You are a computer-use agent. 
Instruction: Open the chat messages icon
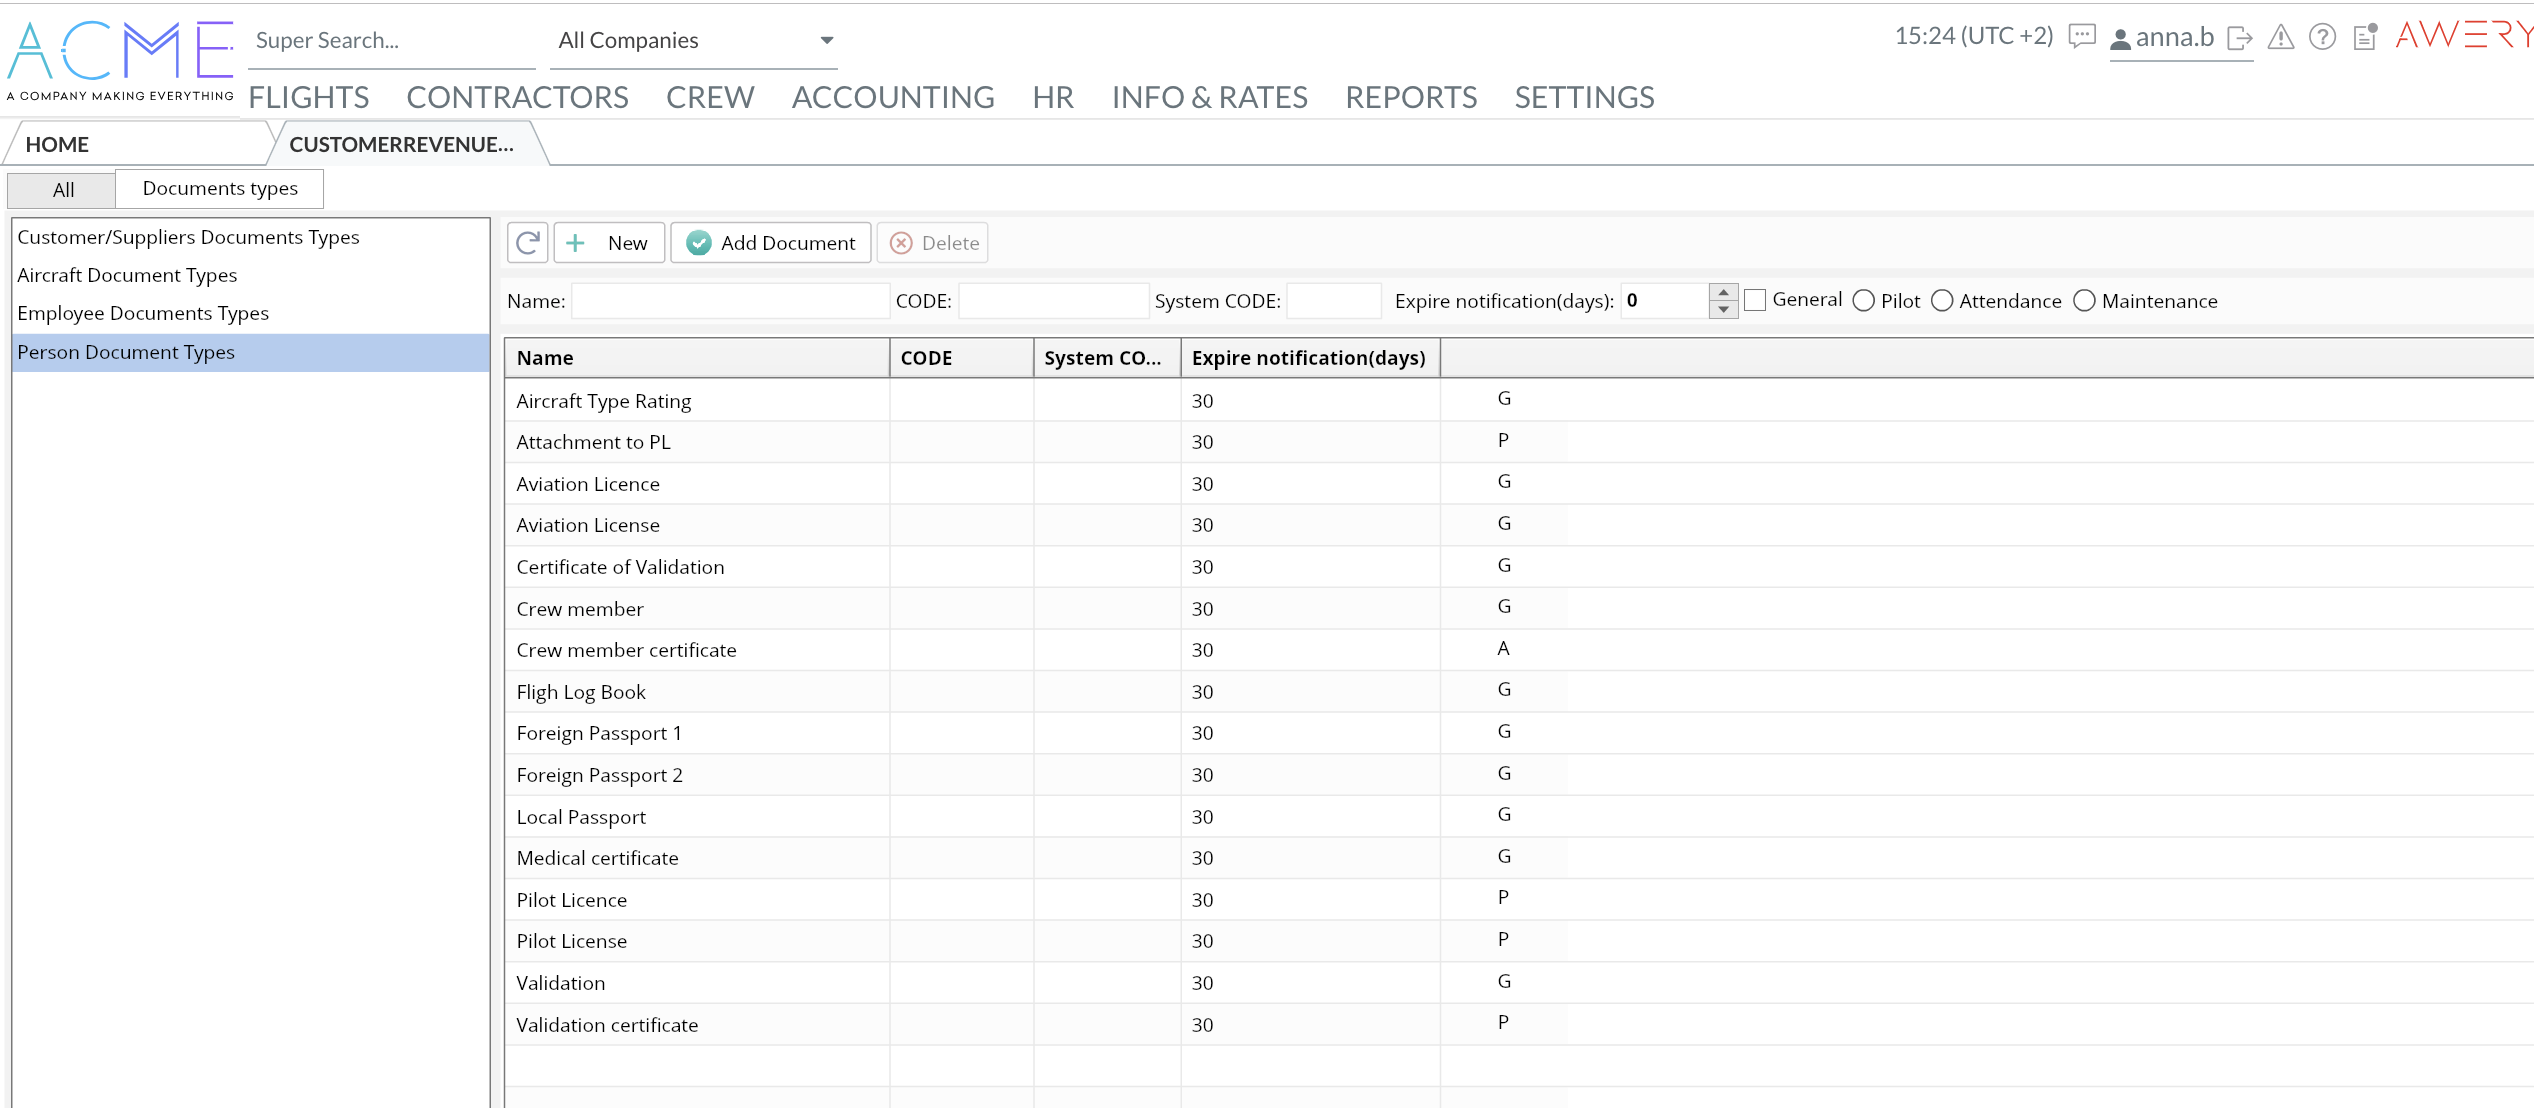pyautogui.click(x=2081, y=38)
